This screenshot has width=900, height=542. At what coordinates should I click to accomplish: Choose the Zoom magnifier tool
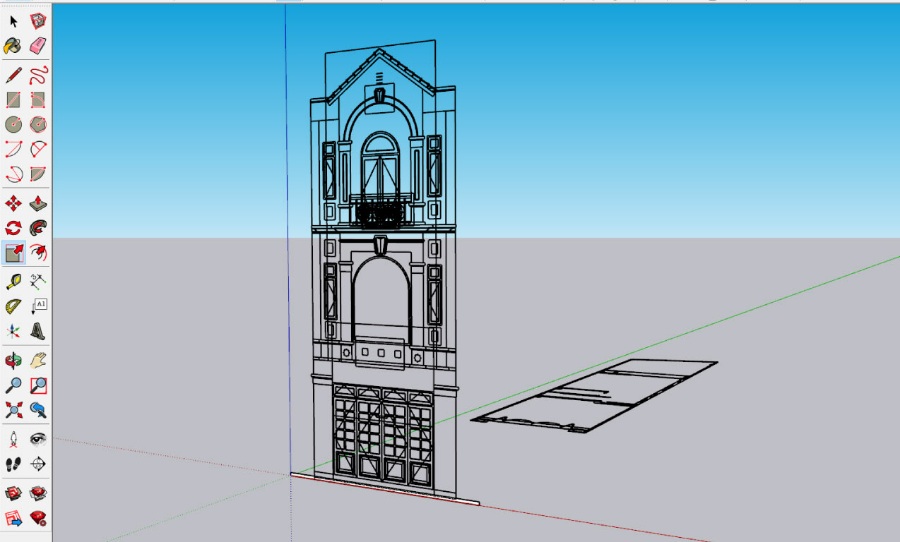click(13, 385)
